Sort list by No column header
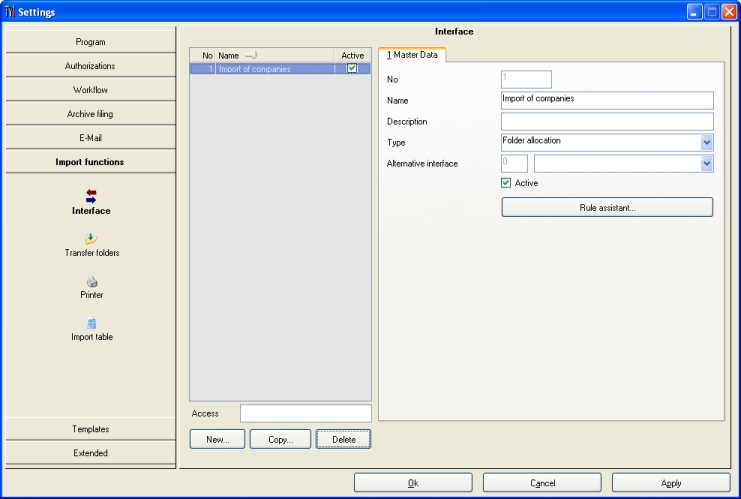The image size is (741, 499). coord(204,56)
